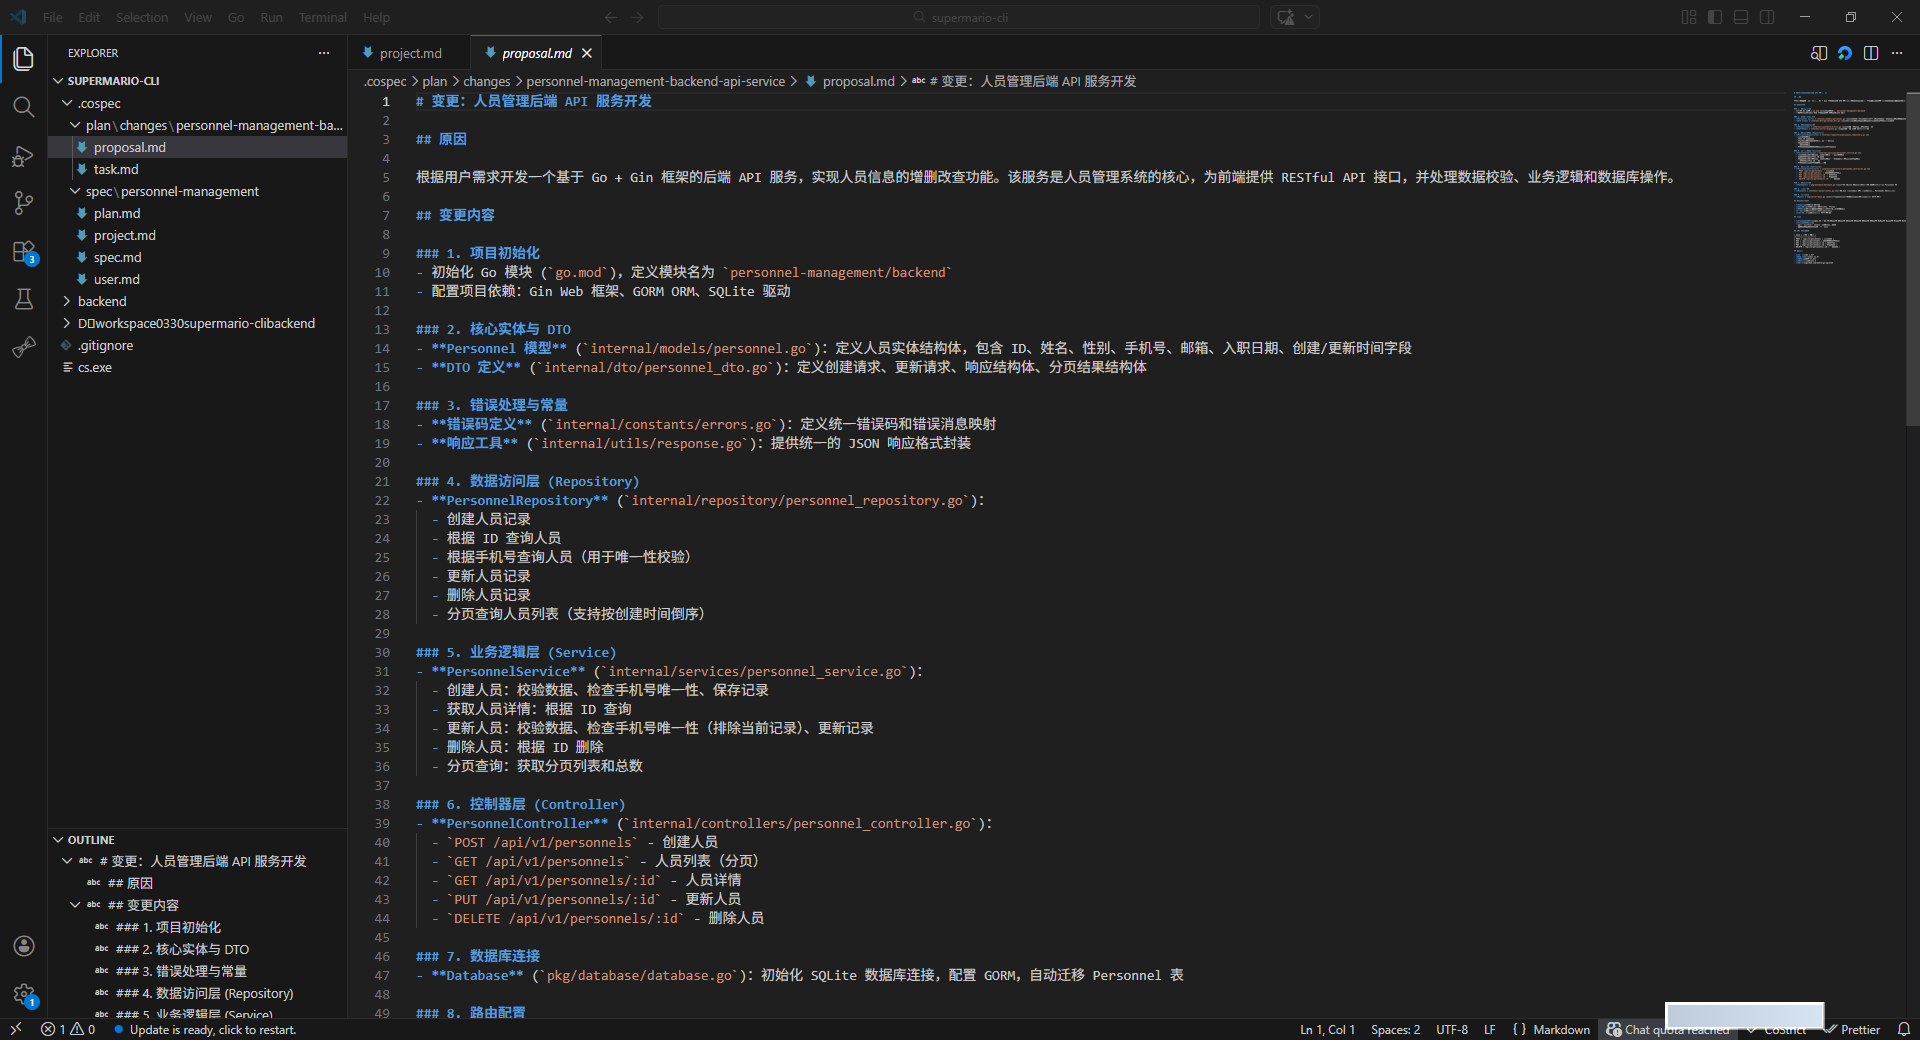
Task: Open Run and Debug view
Action: 24,156
